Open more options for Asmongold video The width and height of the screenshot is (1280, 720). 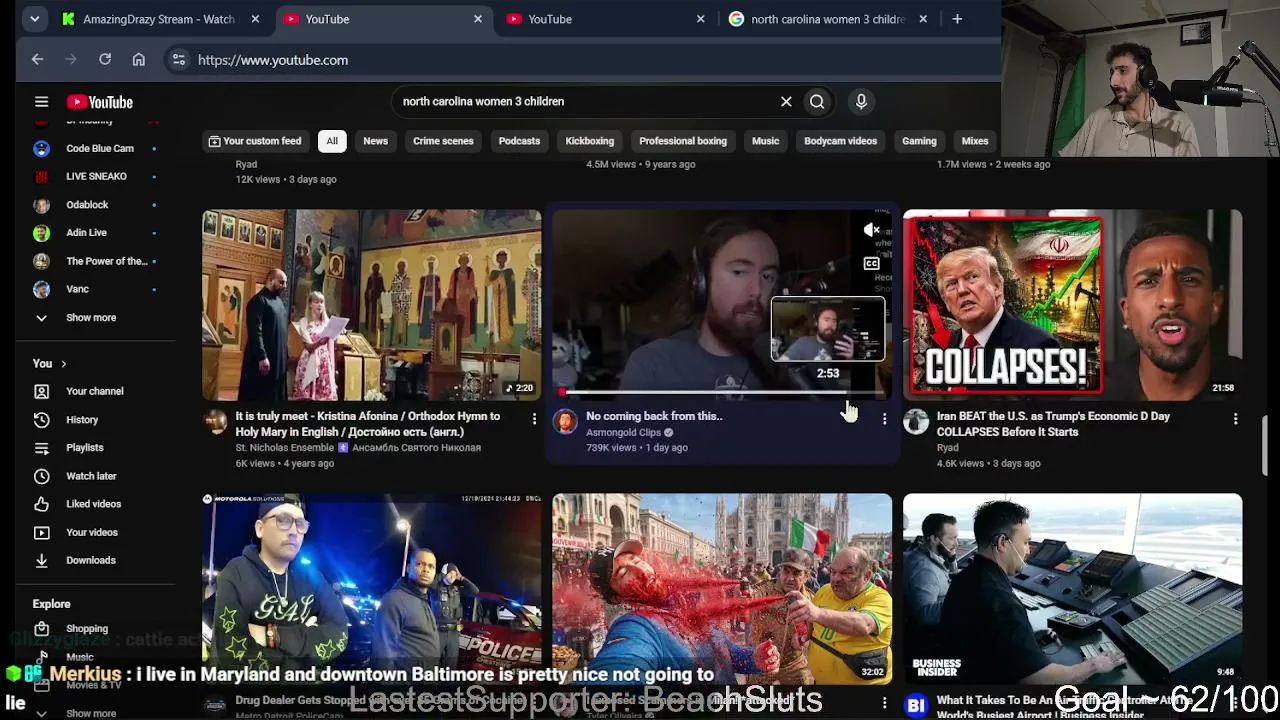tap(884, 419)
